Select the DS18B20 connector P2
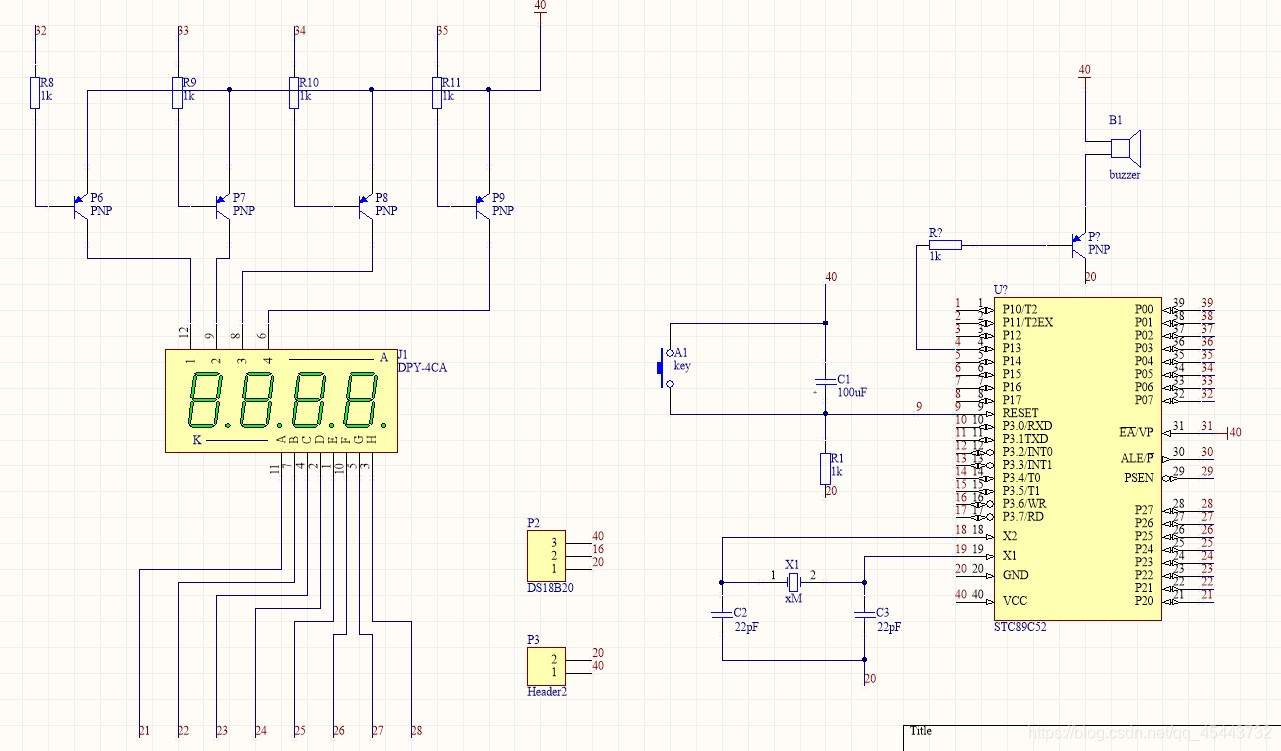 pyautogui.click(x=545, y=555)
